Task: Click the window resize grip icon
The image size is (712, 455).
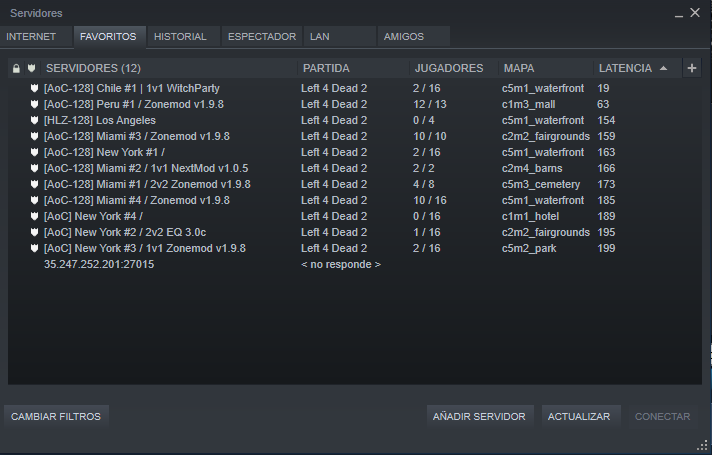Action: [x=702, y=446]
